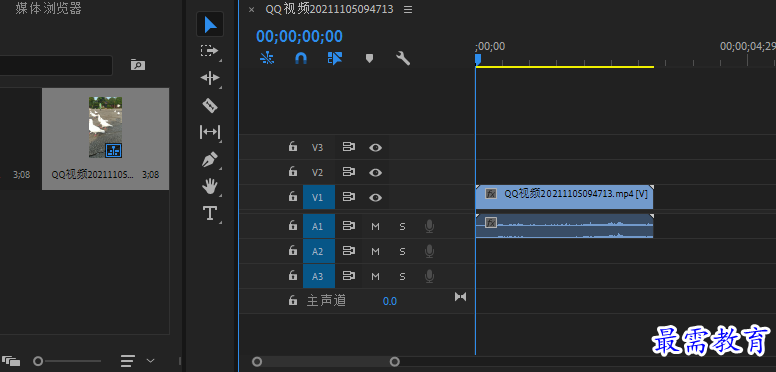
Task: Toggle the magnet Snap in timeline
Action: point(301,58)
